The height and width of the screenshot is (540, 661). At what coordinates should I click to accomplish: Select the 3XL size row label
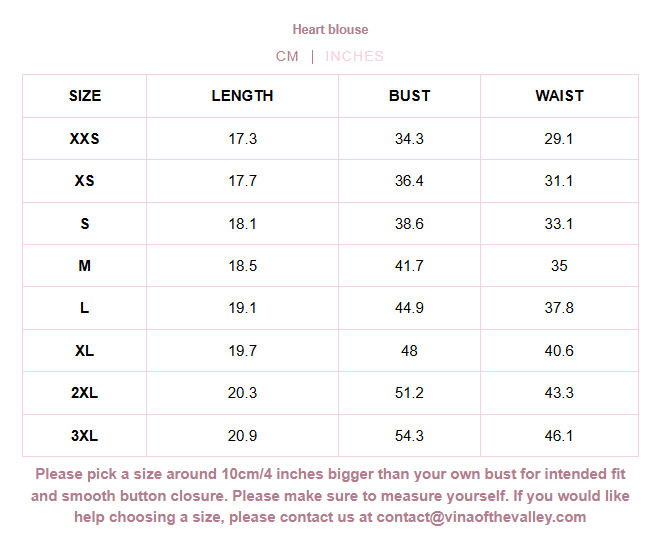coord(85,436)
